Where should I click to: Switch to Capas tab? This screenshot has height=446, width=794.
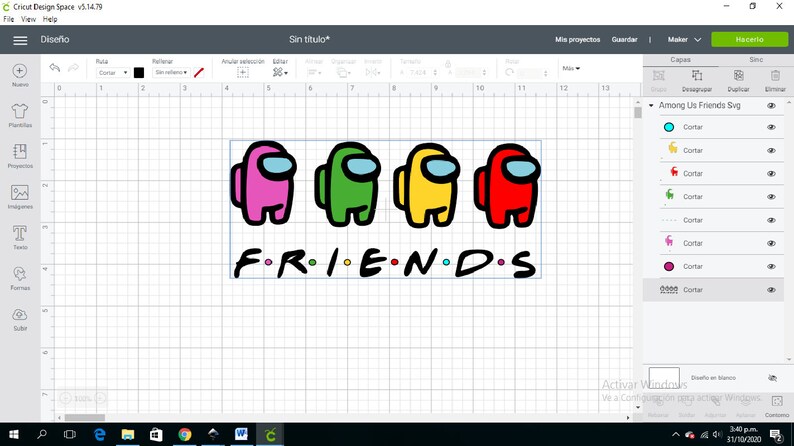click(x=681, y=60)
